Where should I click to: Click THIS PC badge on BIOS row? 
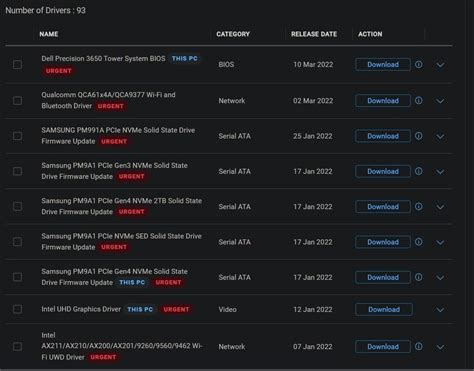184,58
